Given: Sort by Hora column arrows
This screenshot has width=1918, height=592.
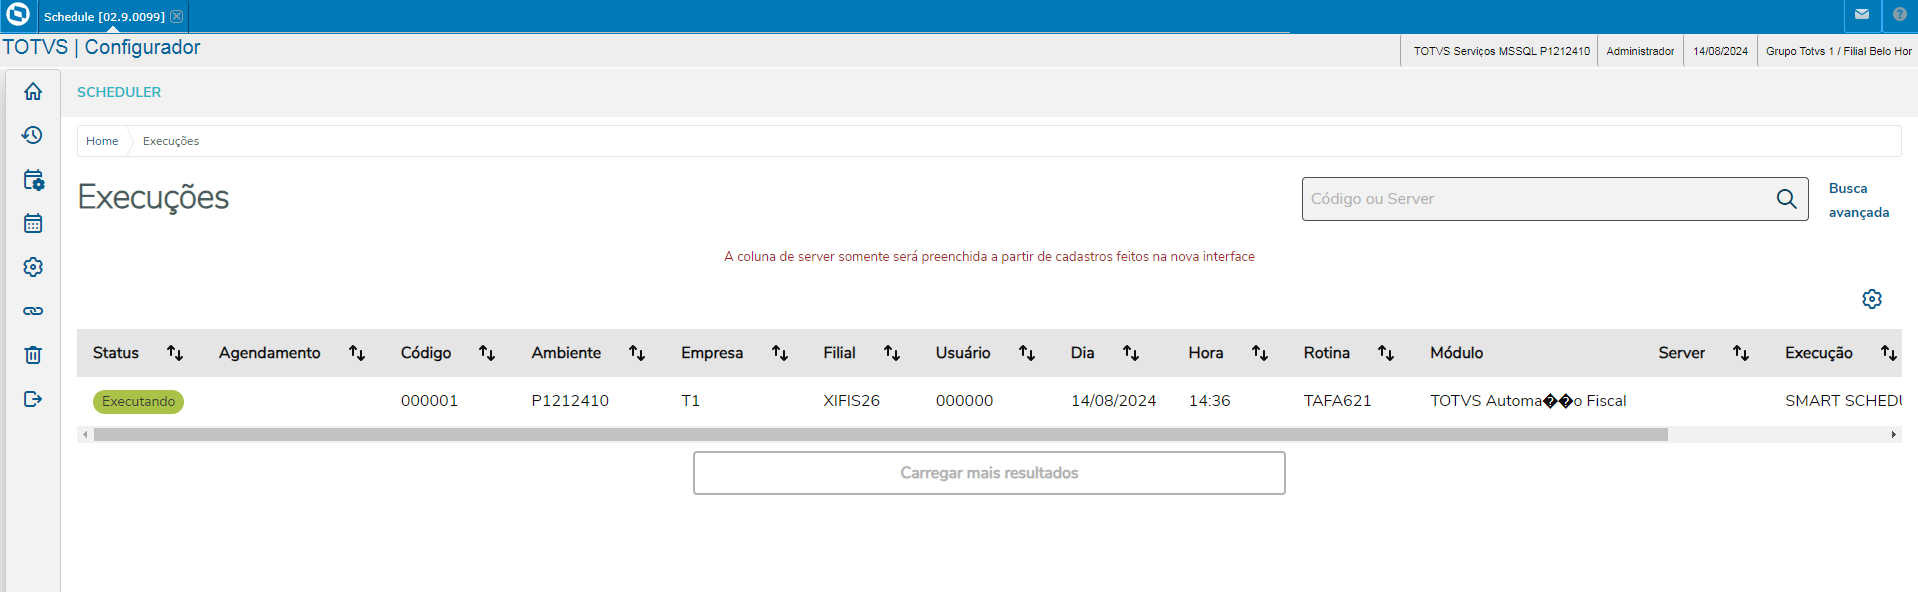Looking at the screenshot, I should point(1260,353).
